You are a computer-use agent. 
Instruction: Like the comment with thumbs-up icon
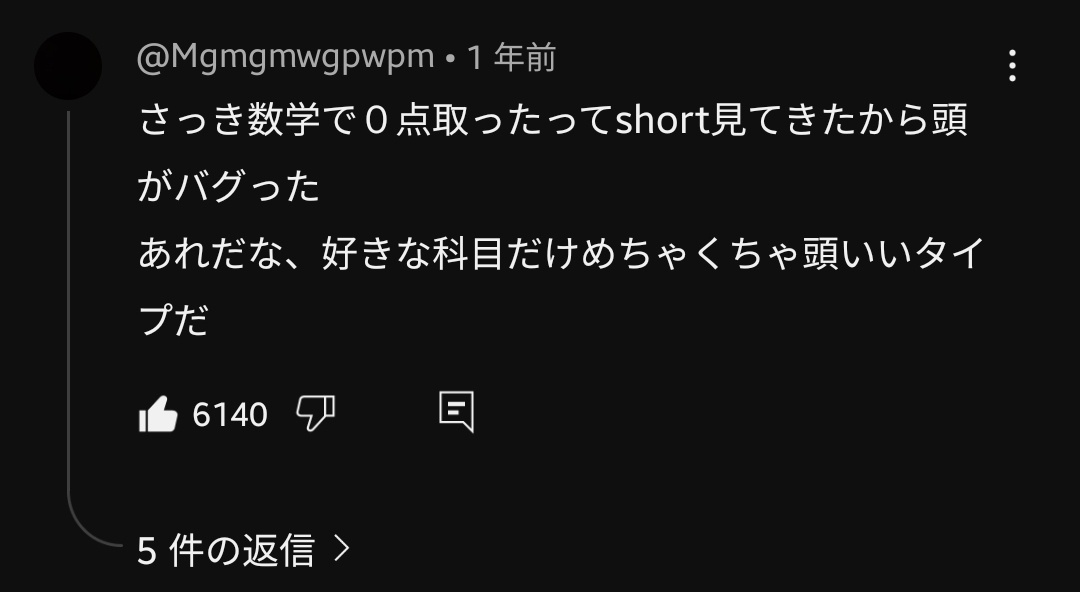158,414
